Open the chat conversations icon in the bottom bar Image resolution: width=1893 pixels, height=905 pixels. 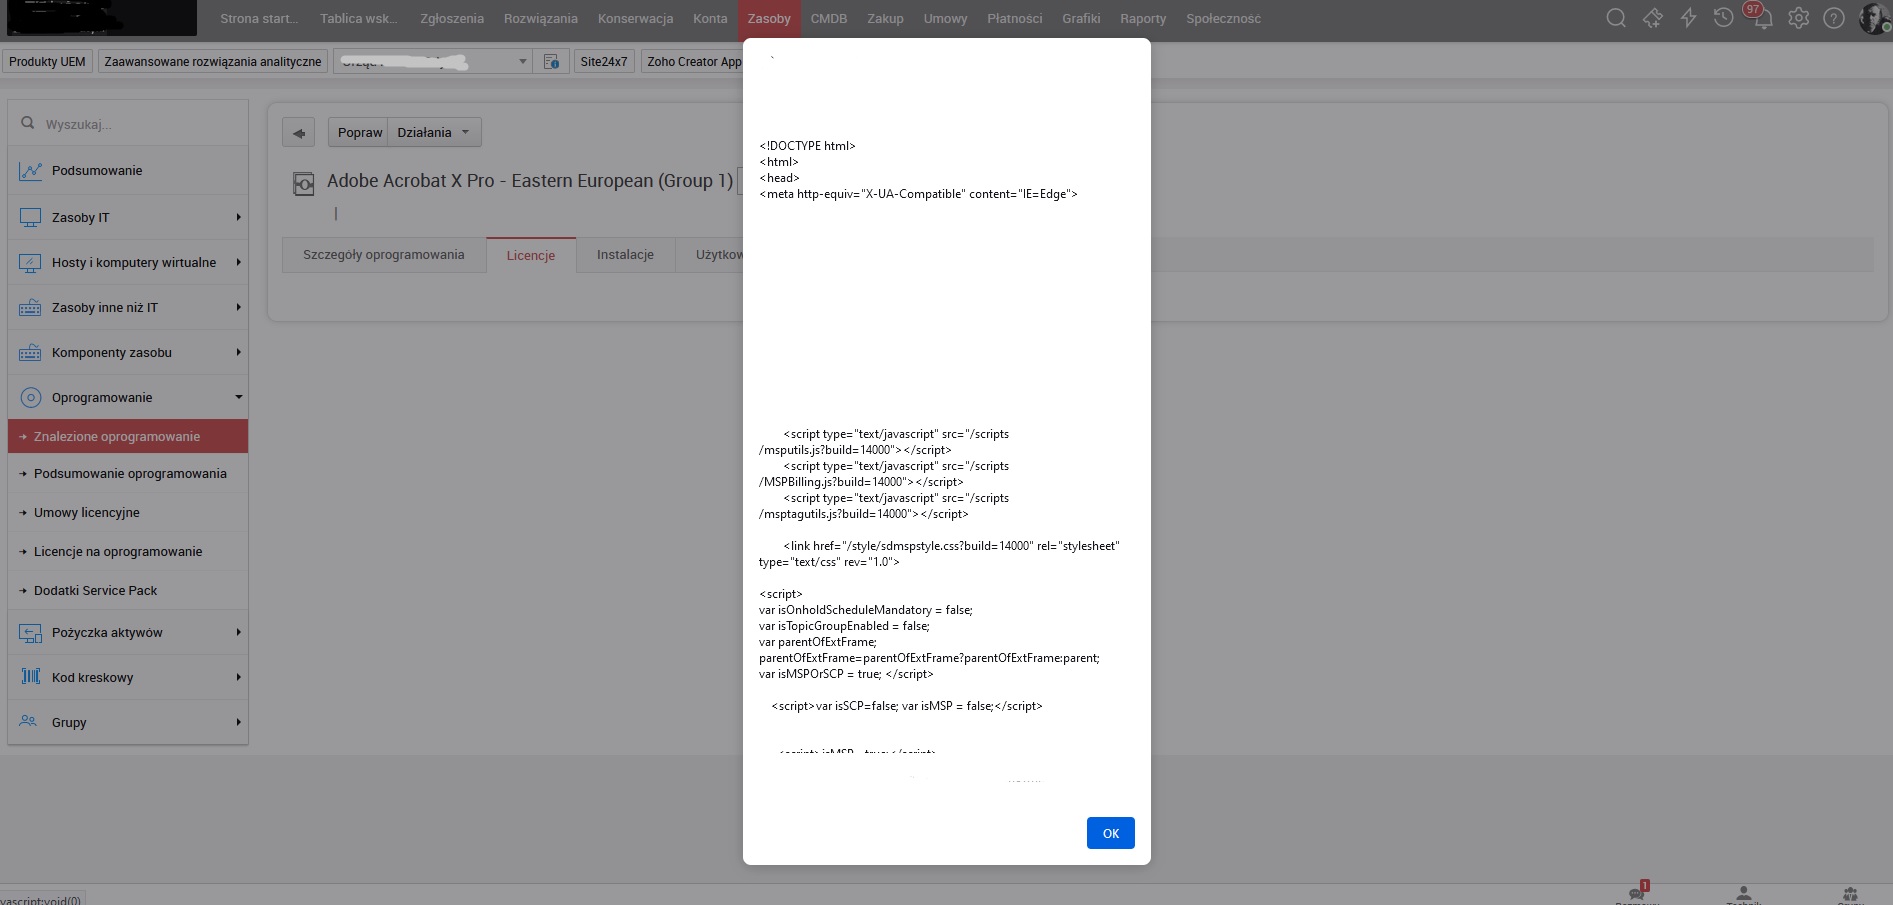point(1637,893)
